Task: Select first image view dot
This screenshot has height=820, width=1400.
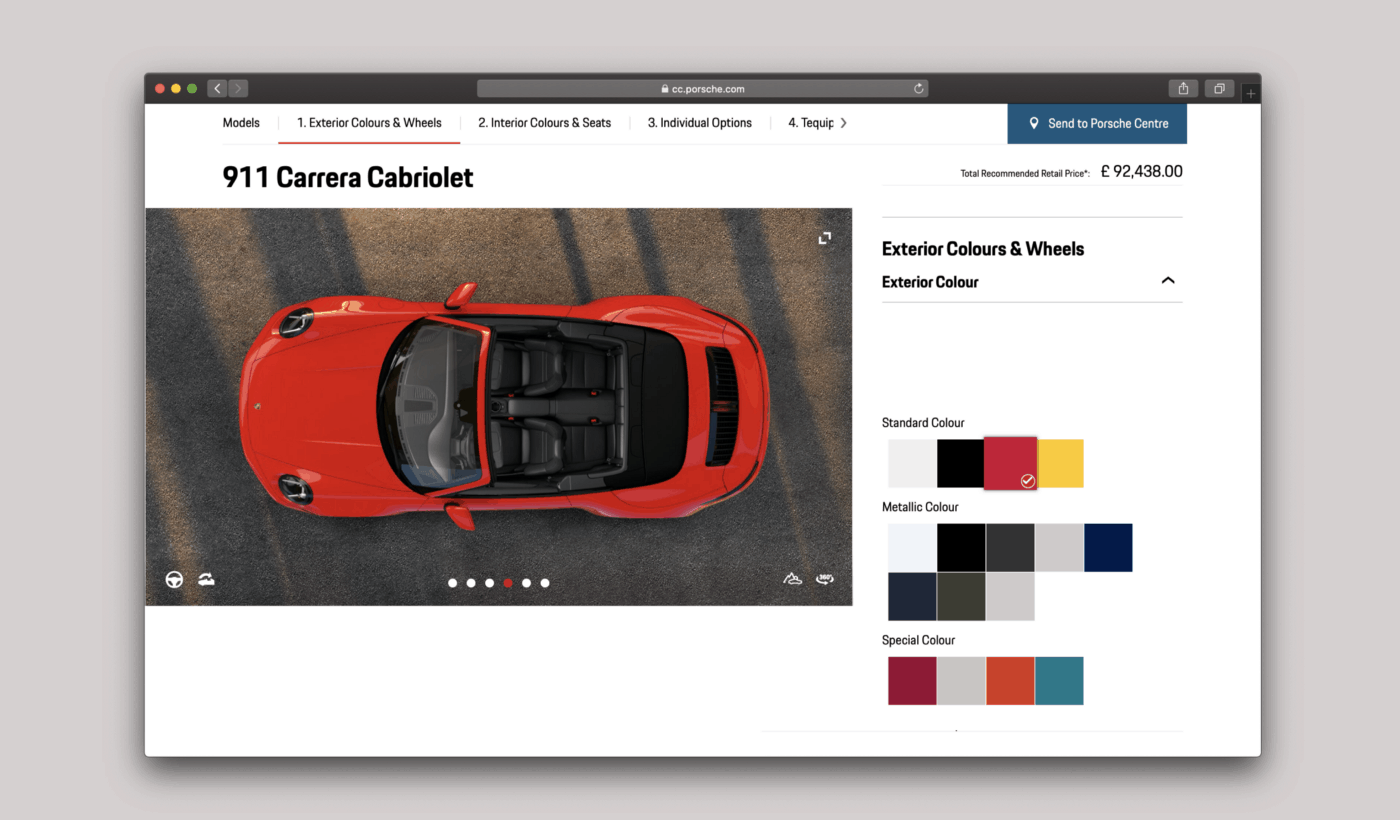Action: 452,583
